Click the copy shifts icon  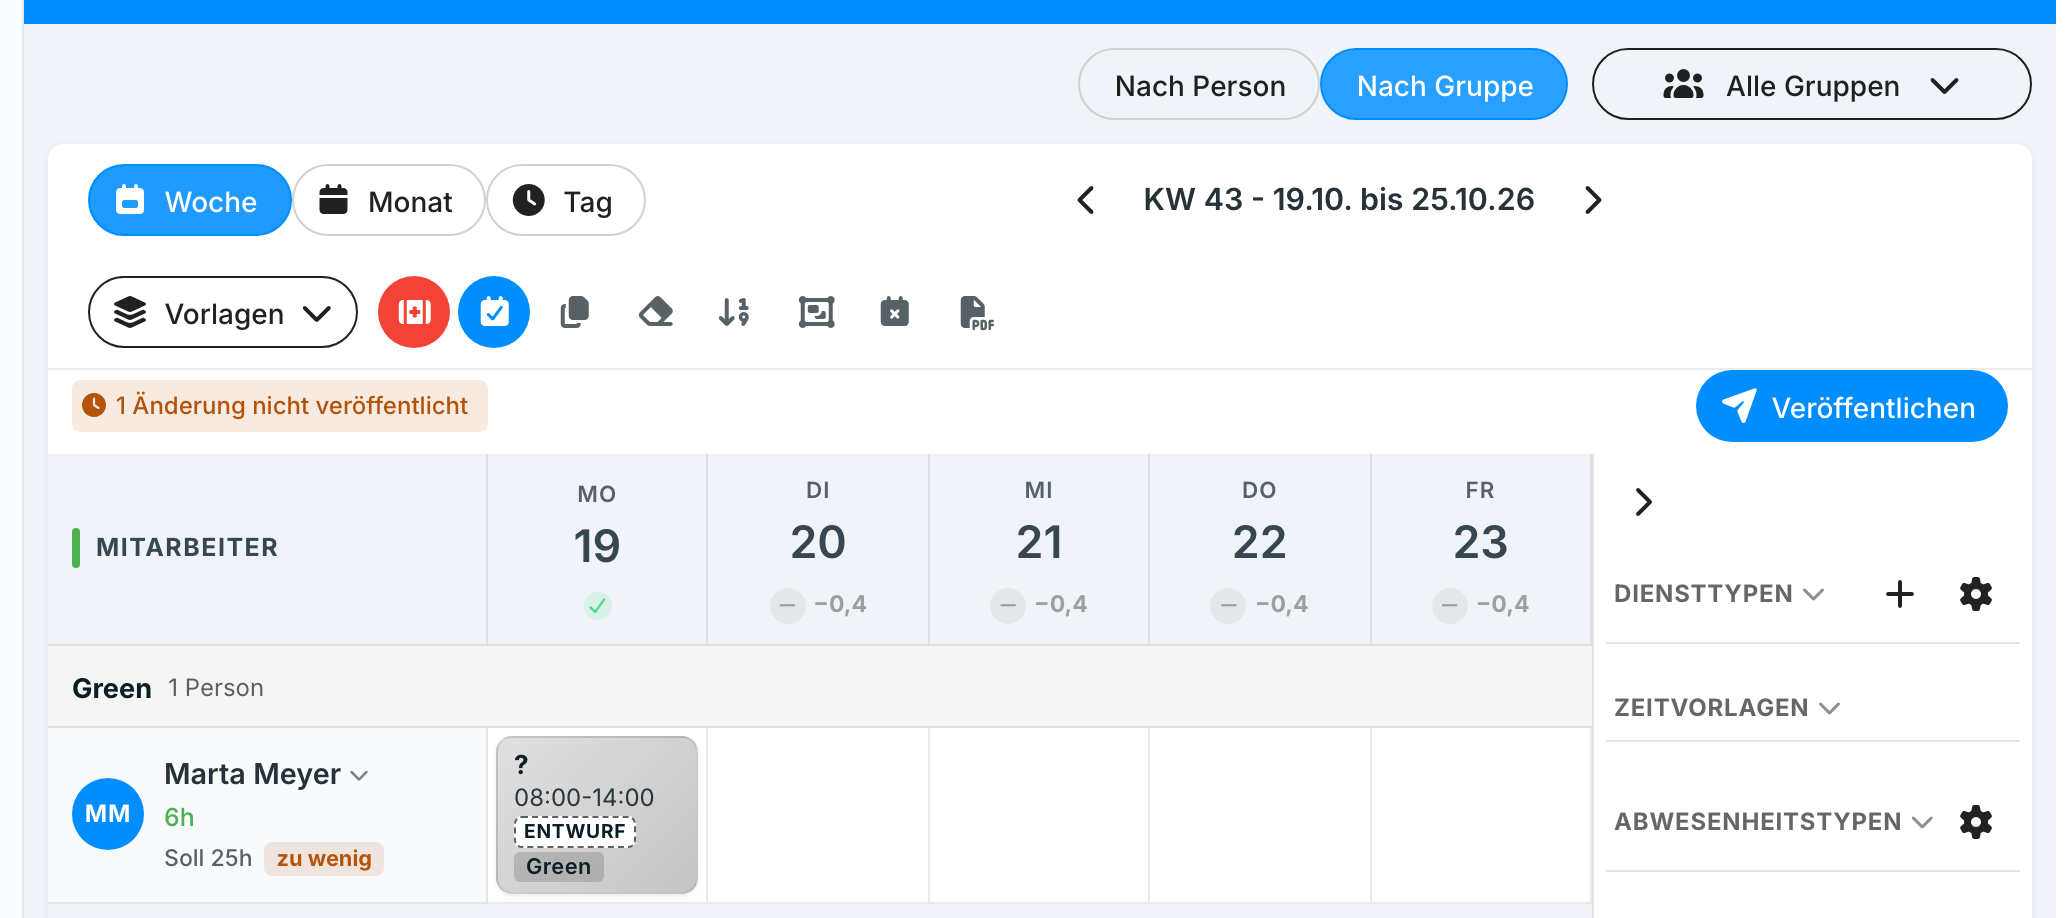tap(575, 312)
